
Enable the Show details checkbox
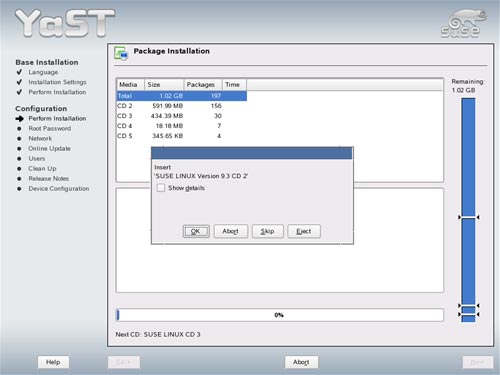[x=161, y=188]
